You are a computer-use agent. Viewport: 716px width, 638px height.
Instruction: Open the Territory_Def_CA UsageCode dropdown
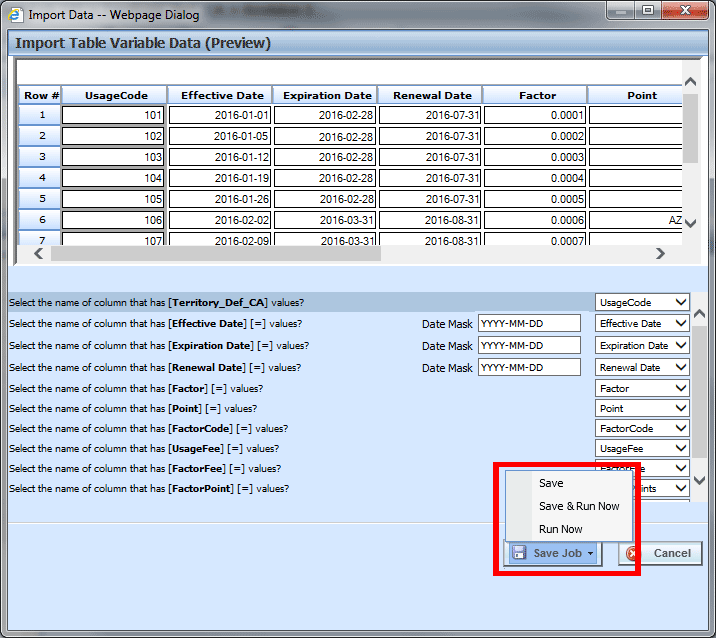[x=642, y=302]
